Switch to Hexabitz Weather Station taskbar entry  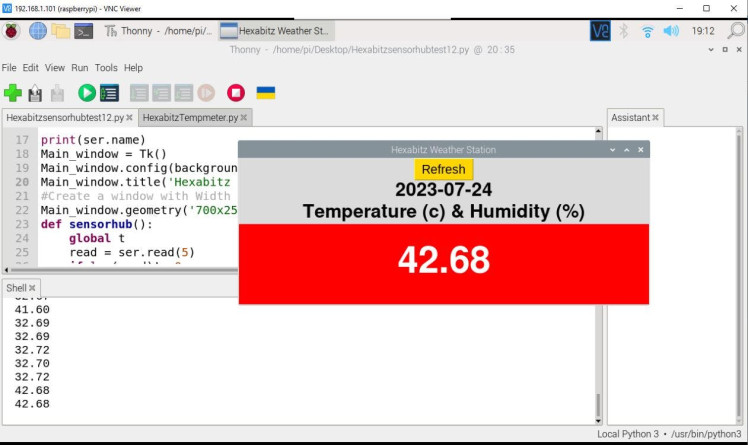point(277,31)
